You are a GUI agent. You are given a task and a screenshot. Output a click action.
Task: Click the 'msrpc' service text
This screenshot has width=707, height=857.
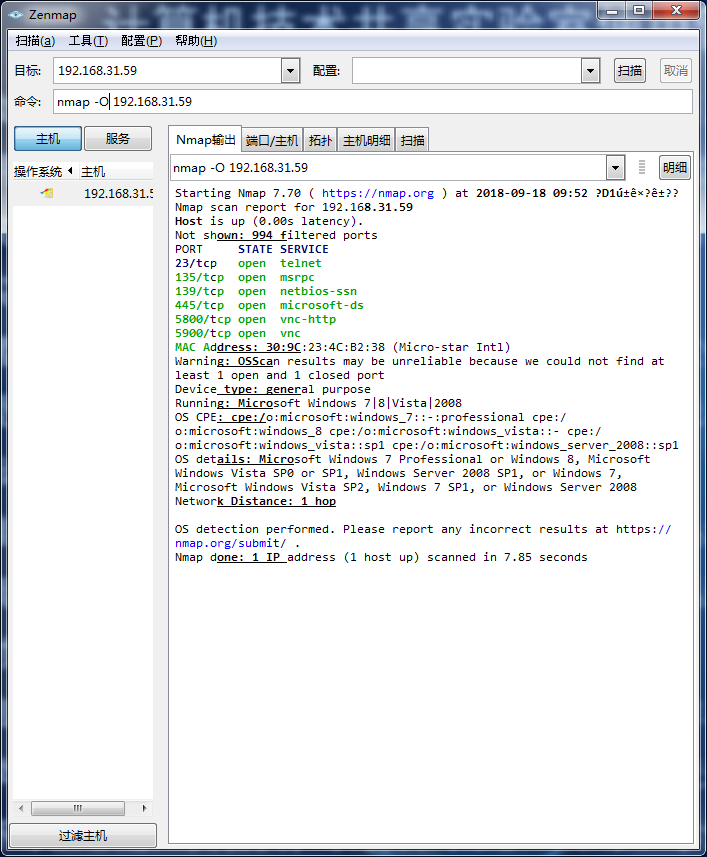point(297,277)
